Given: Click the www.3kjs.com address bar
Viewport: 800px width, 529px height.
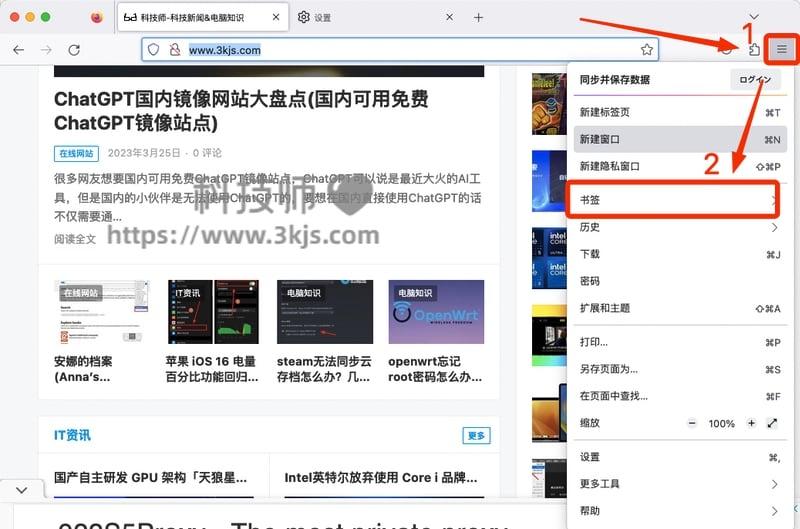Looking at the screenshot, I should click(399, 49).
